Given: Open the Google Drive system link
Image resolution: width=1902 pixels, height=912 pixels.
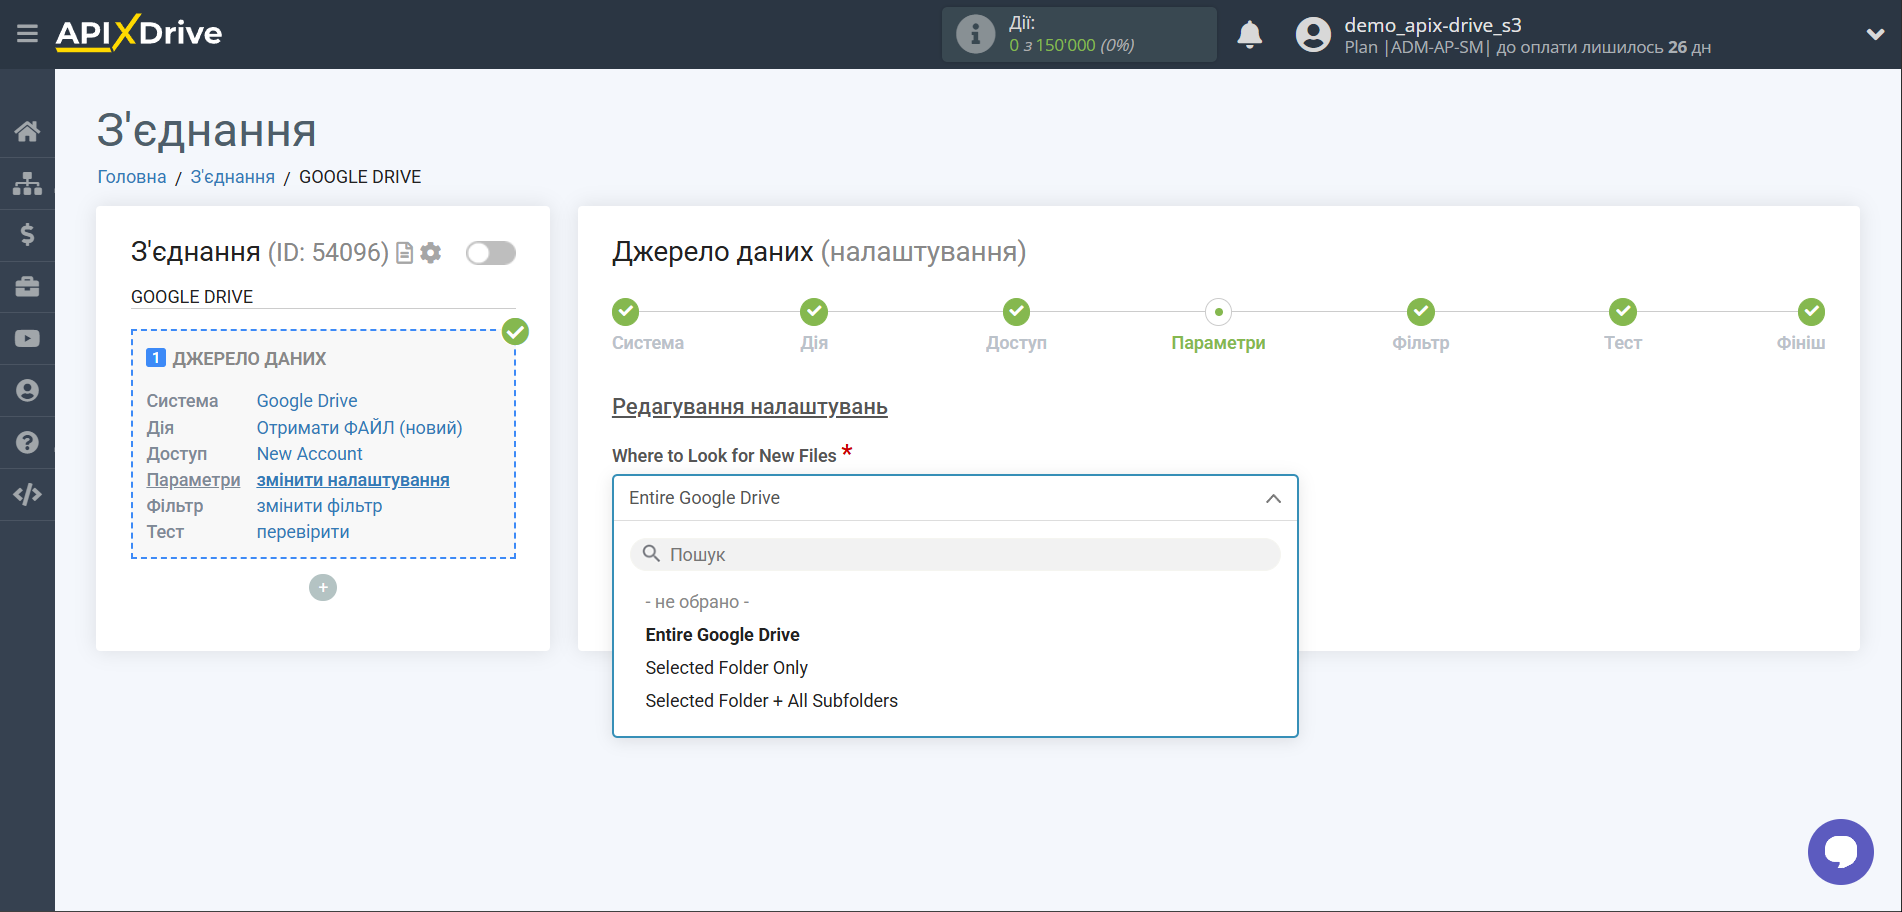Looking at the screenshot, I should tap(307, 401).
